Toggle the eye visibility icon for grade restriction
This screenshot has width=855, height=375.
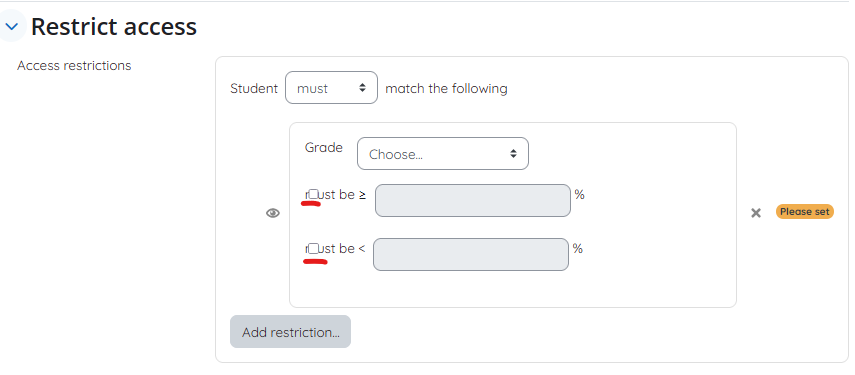pos(273,213)
